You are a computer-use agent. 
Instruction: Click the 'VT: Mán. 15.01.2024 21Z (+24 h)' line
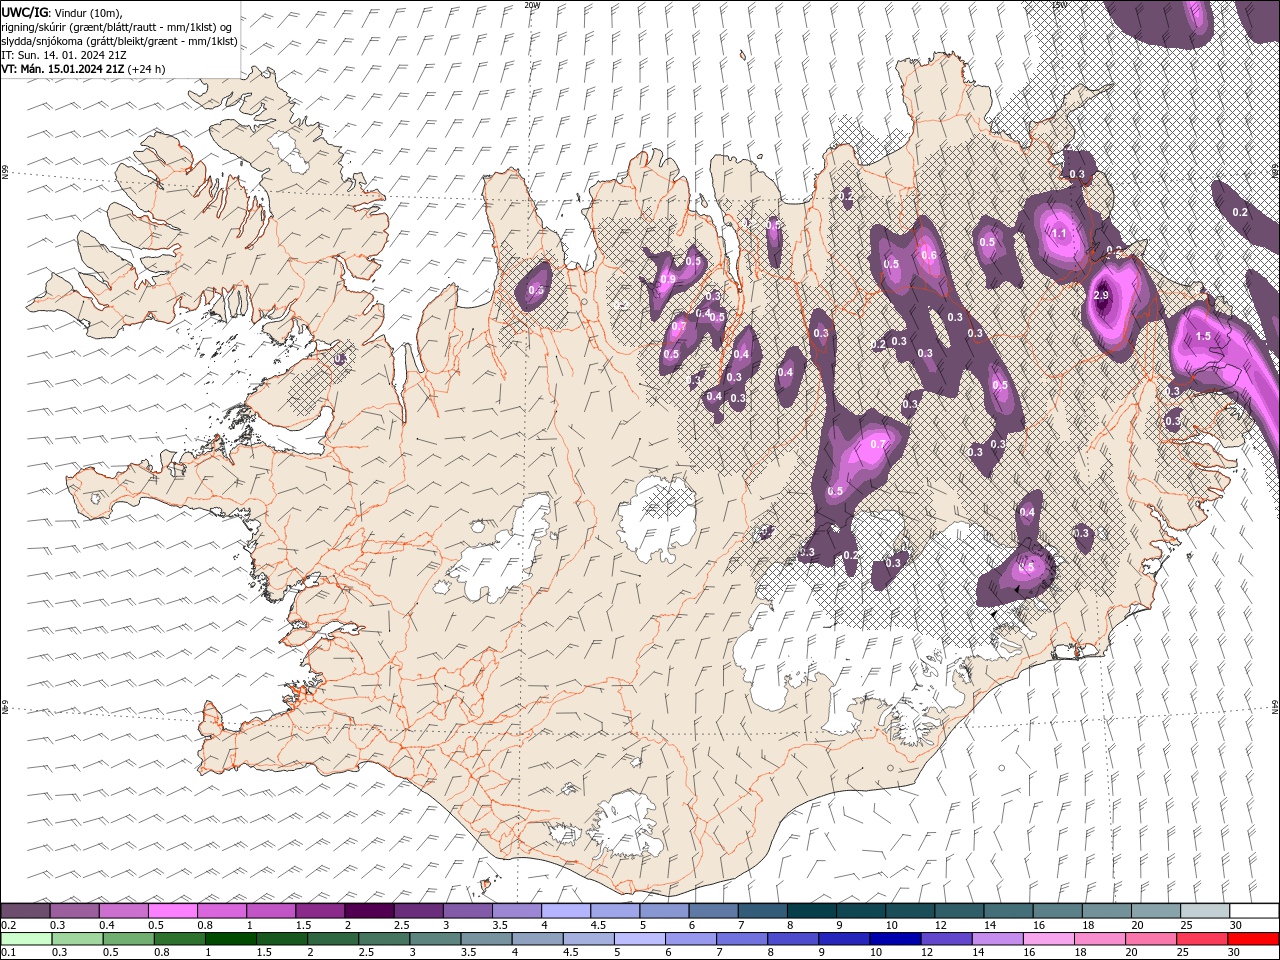click(x=83, y=69)
